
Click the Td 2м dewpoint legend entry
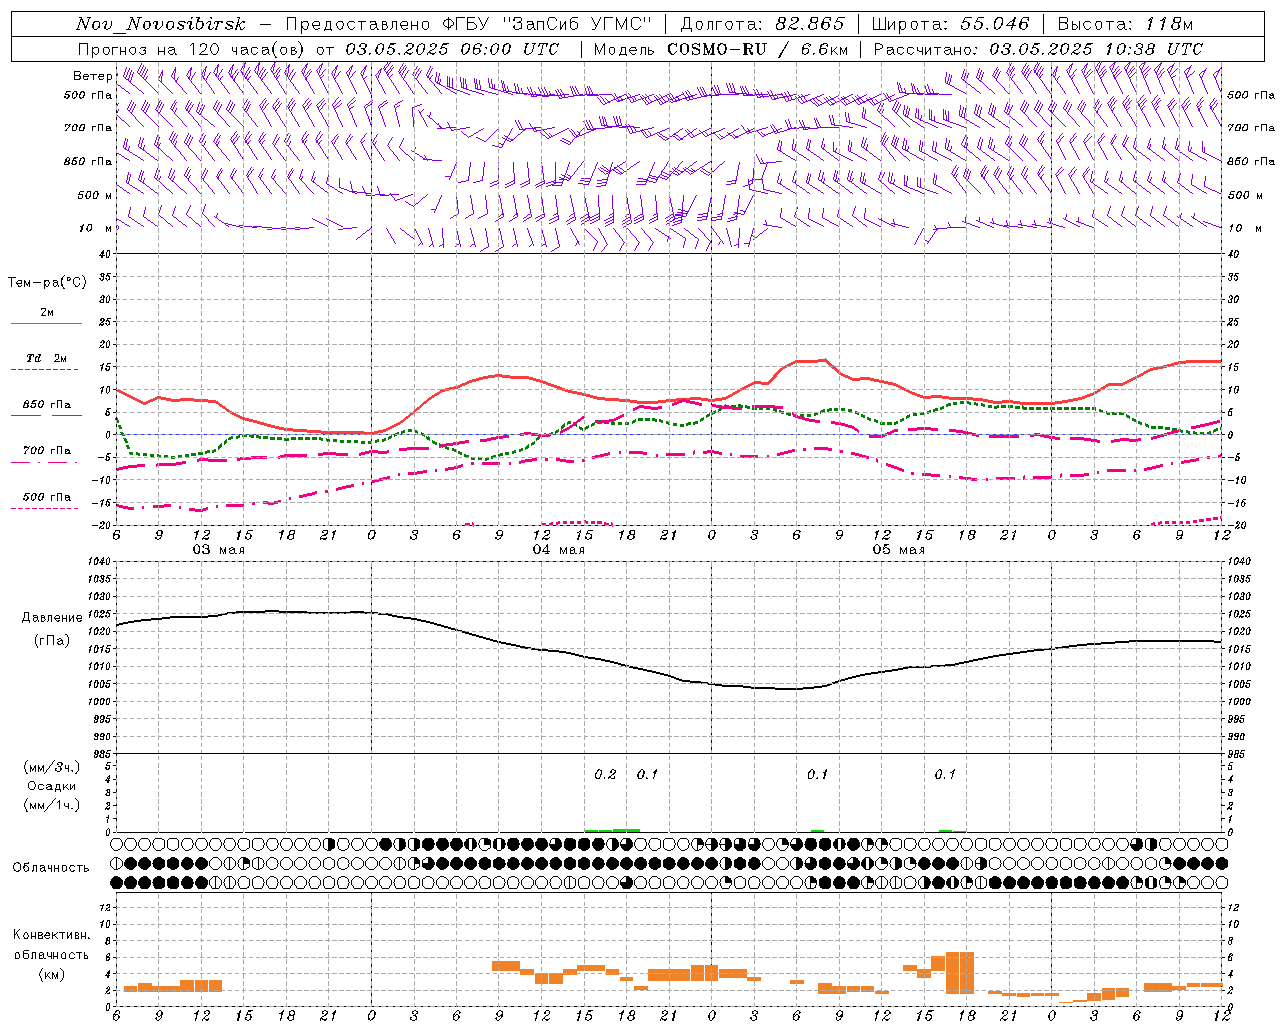pos(47,358)
